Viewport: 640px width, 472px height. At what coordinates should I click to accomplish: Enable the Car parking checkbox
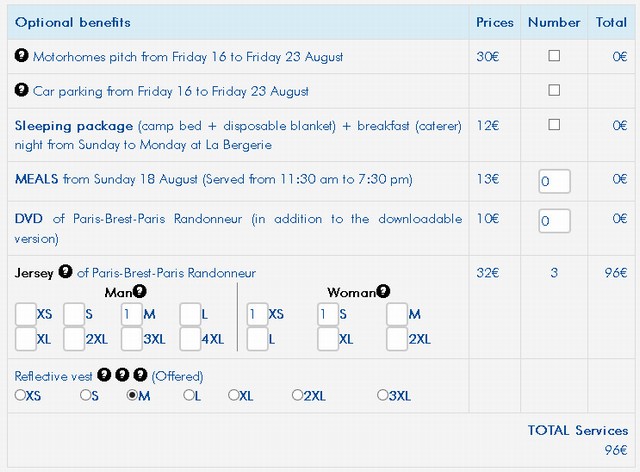554,90
